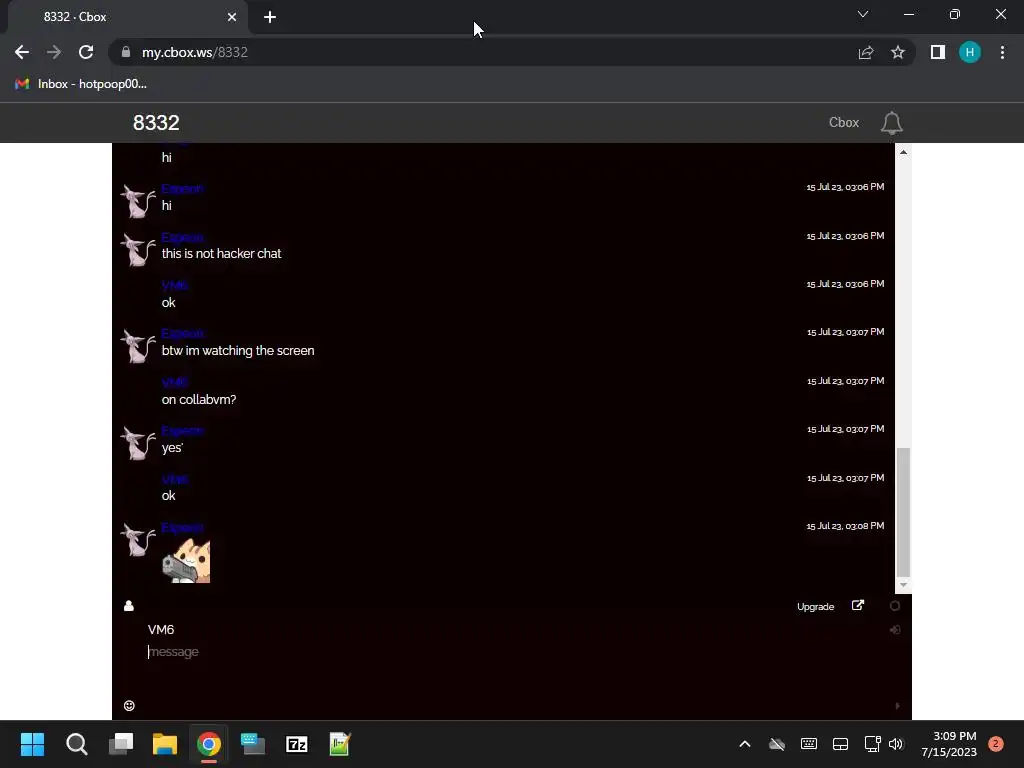View site information lock icon
Image resolution: width=1024 pixels, height=768 pixels.
126,52
